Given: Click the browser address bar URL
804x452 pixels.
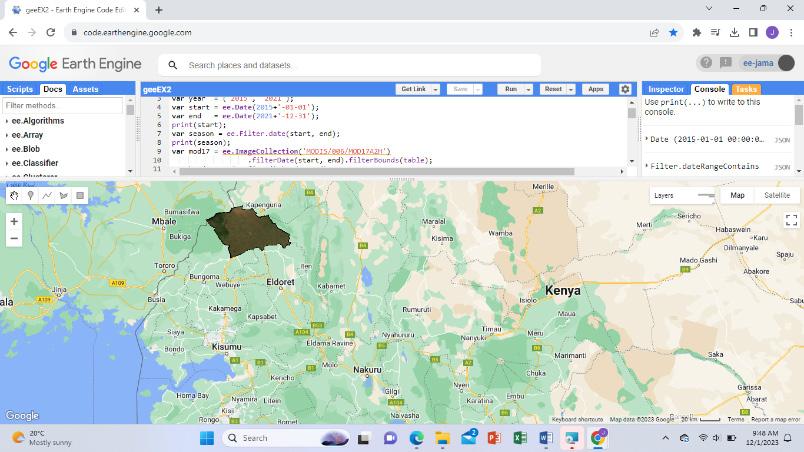Looking at the screenshot, I should coord(137,32).
